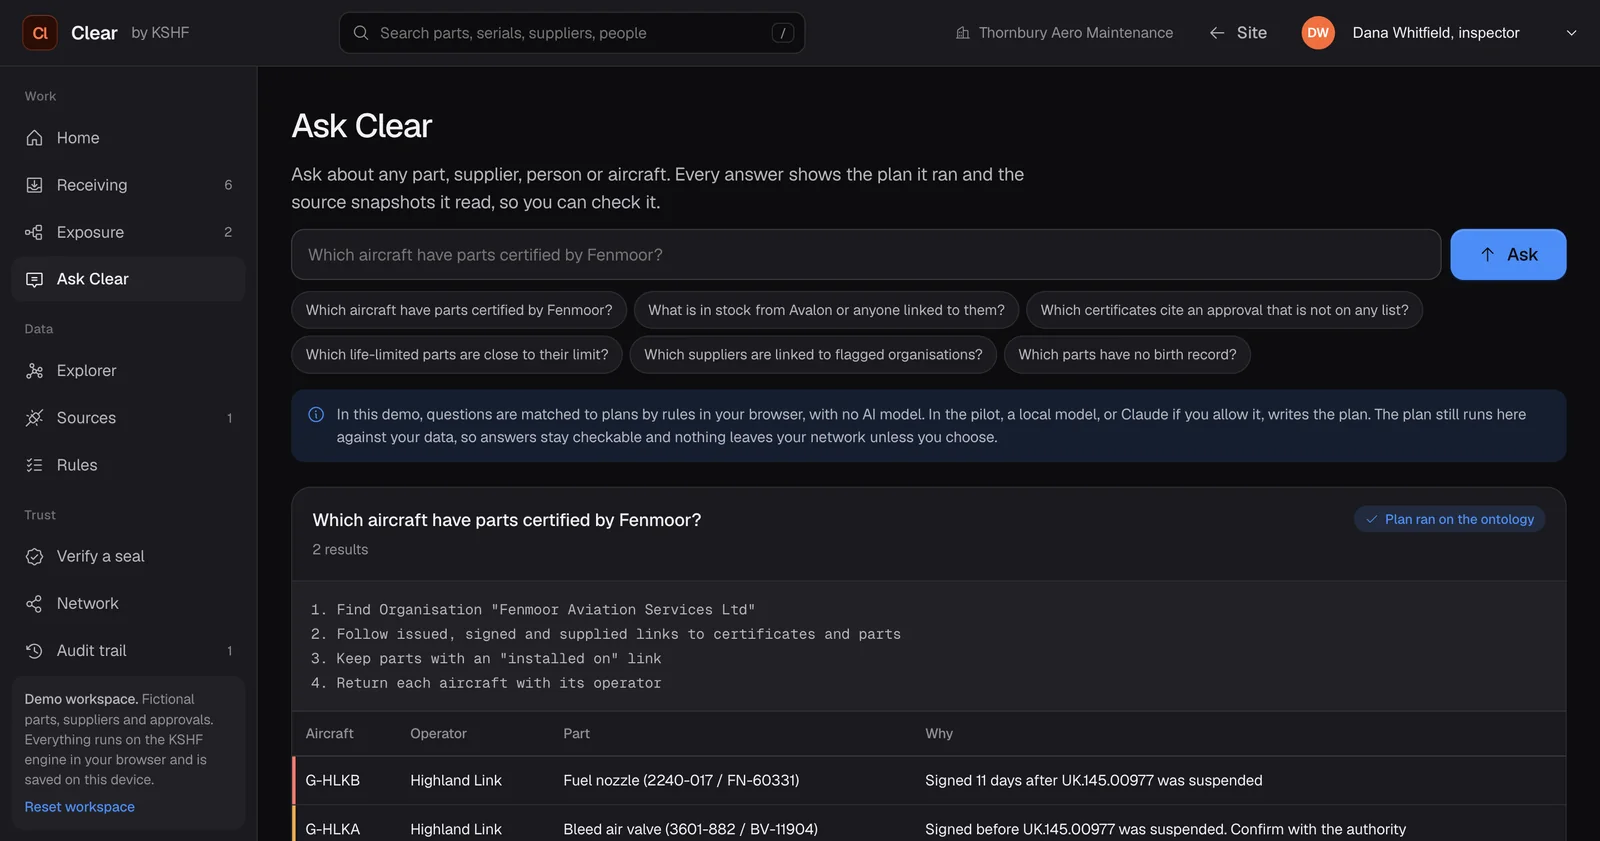Go back to Site
Image resolution: width=1600 pixels, height=841 pixels.
1238,33
